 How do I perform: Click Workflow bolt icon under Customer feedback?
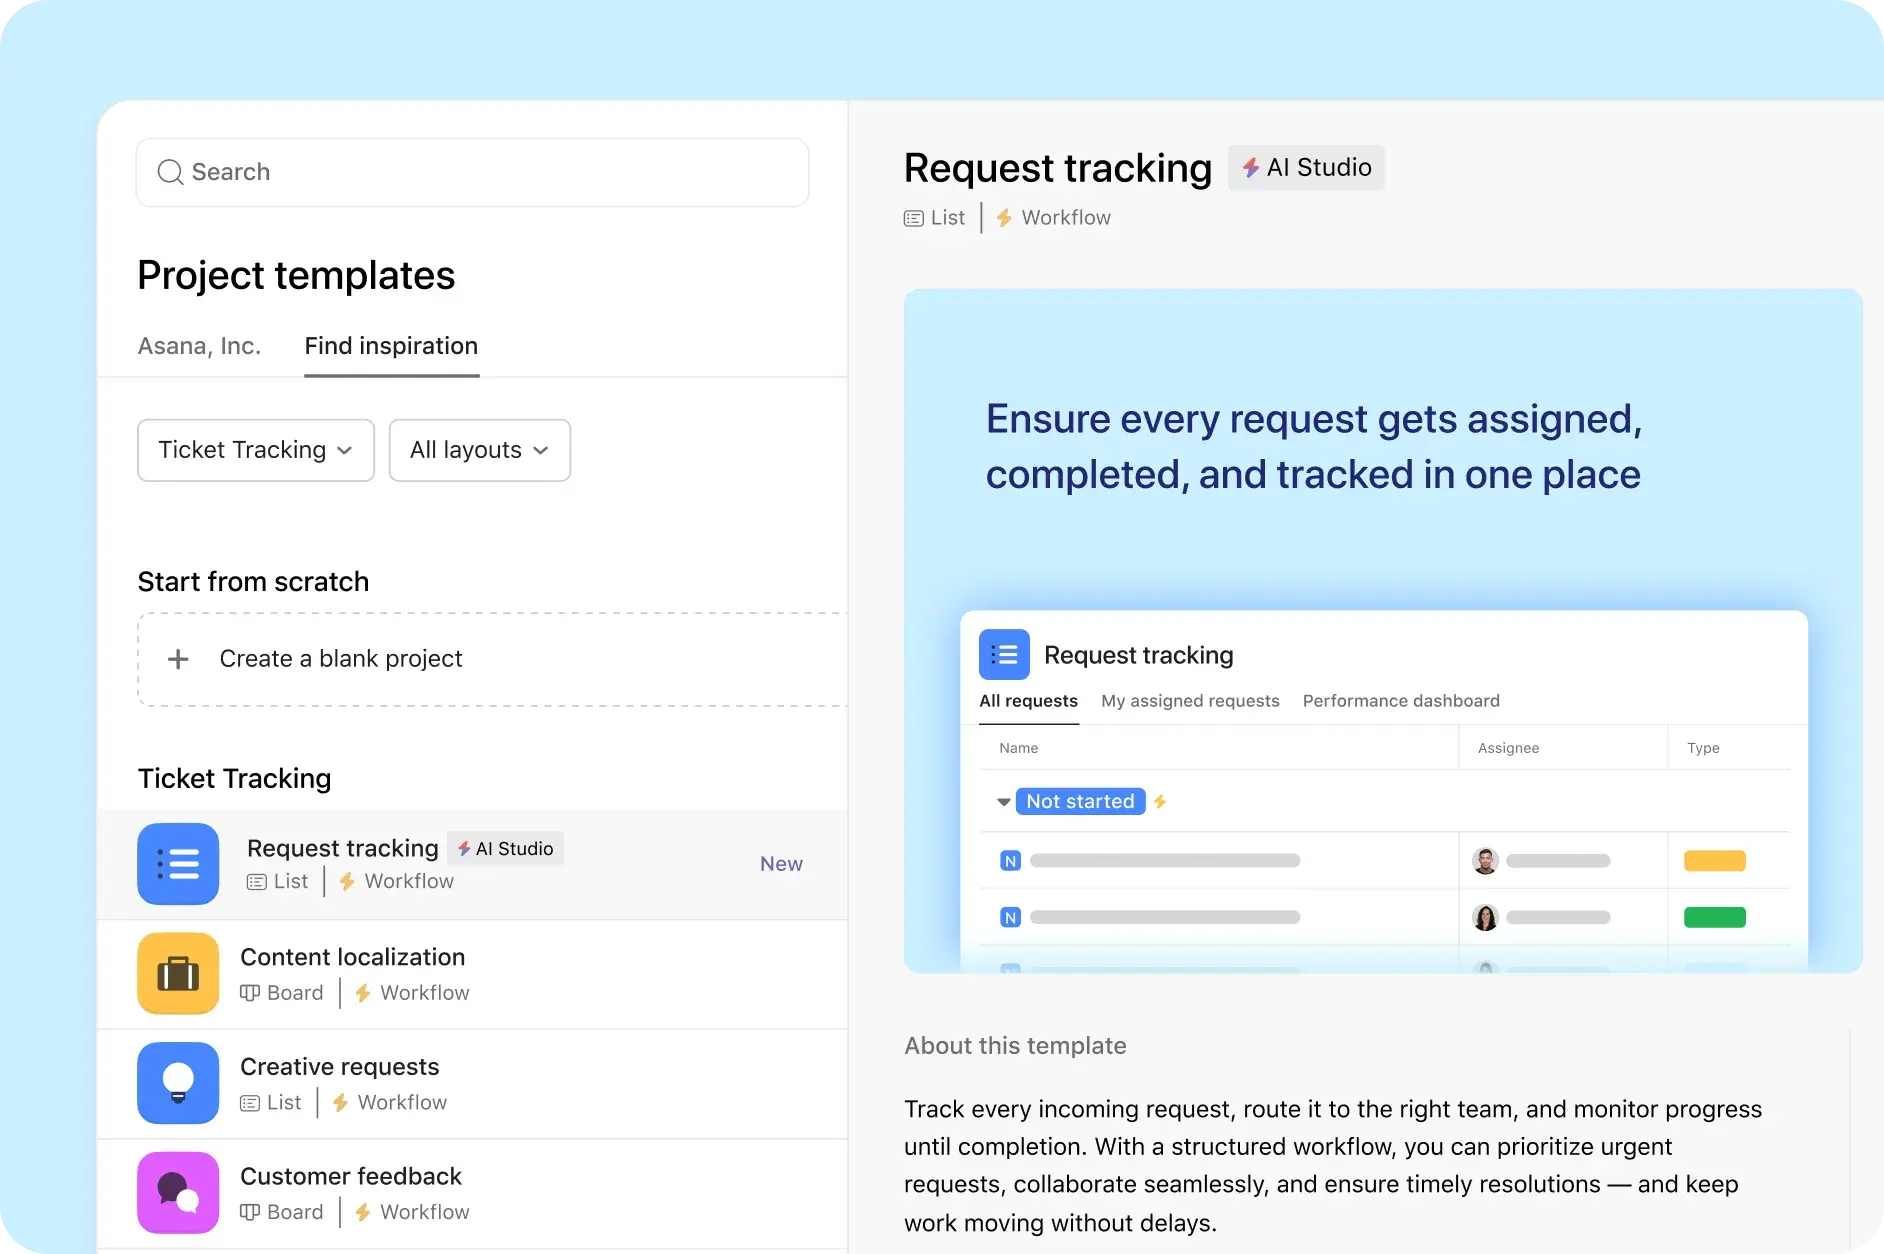(x=363, y=1212)
